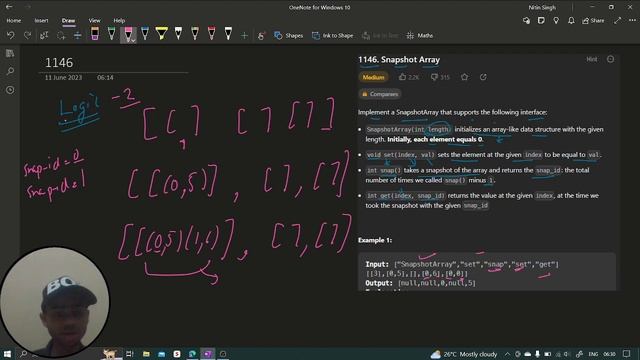The width and height of the screenshot is (640, 360).
Task: Click the star favorite icon
Action: pyautogui.click(x=464, y=77)
